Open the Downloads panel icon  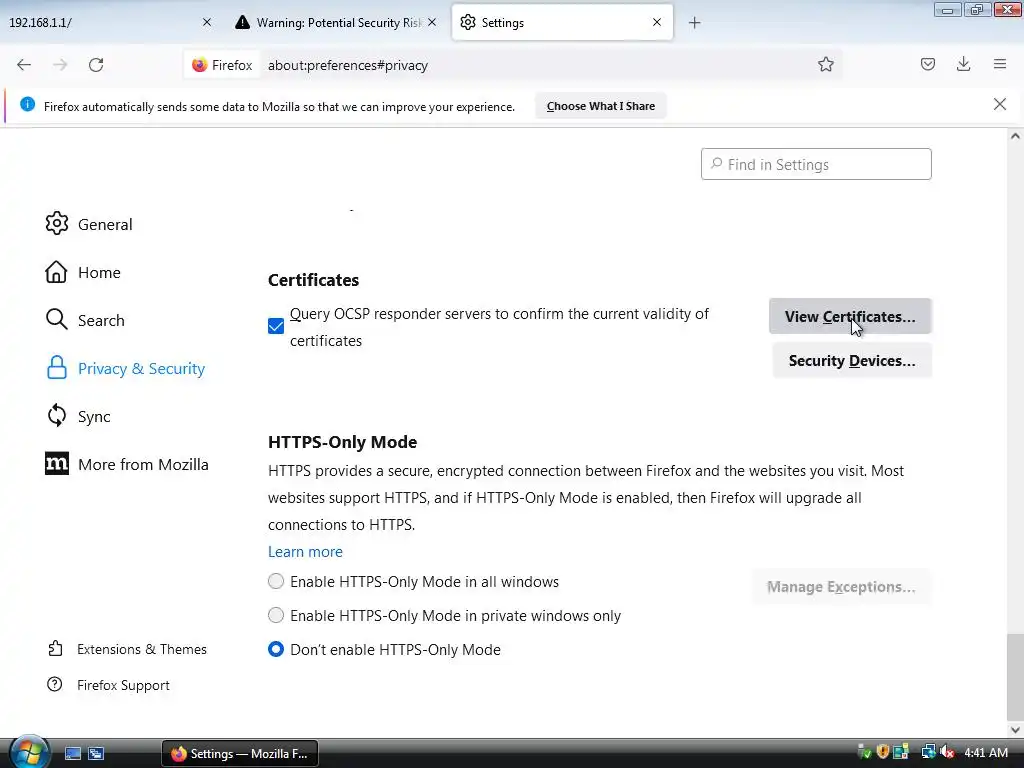coord(963,64)
